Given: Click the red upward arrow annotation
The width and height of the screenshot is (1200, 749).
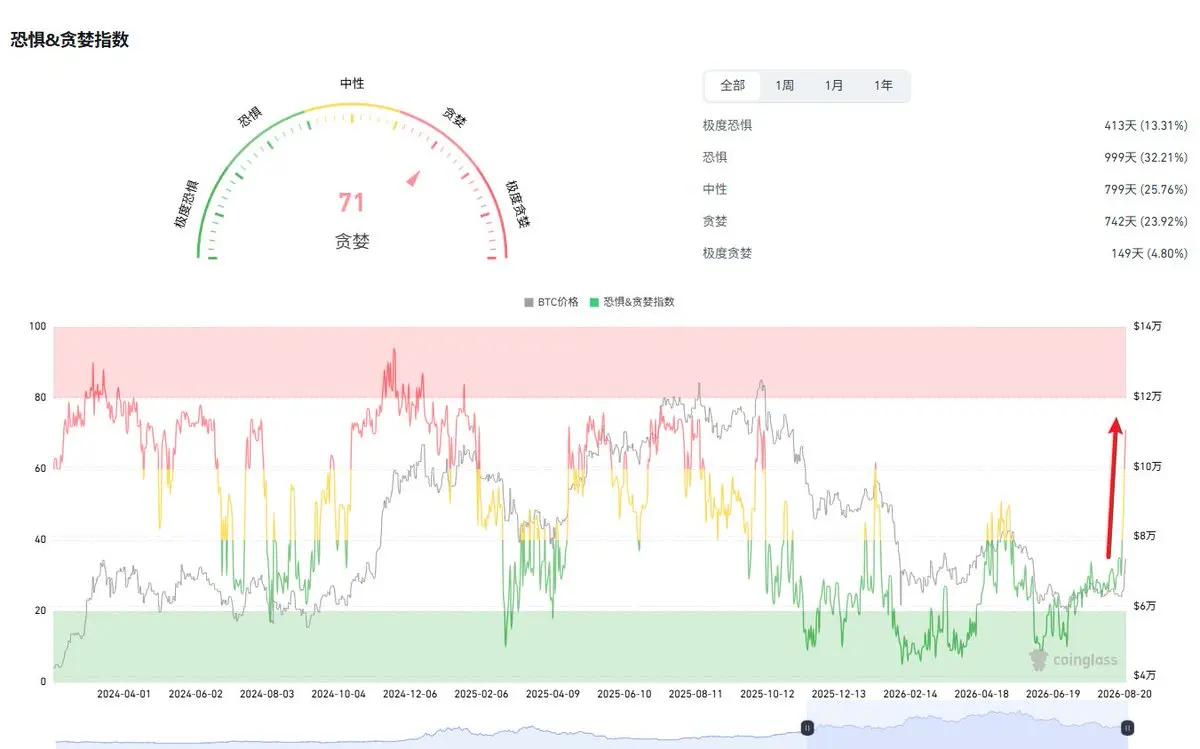Looking at the screenshot, I should (x=1113, y=487).
